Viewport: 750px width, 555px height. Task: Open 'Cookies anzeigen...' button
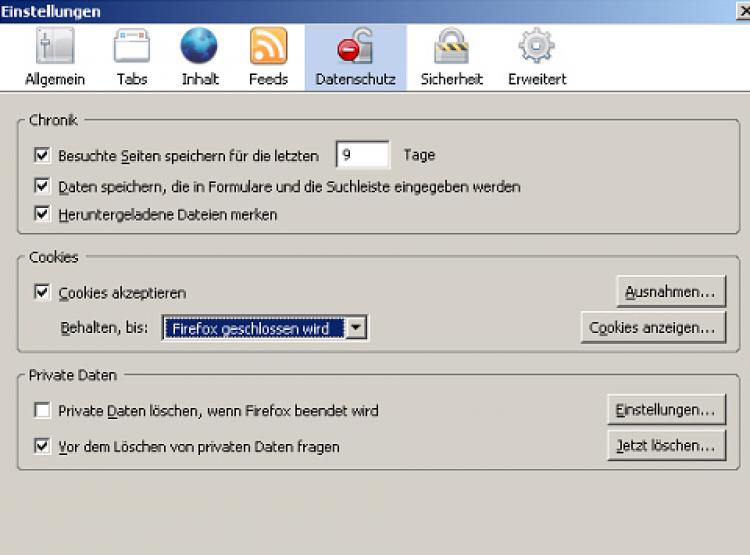pyautogui.click(x=653, y=327)
